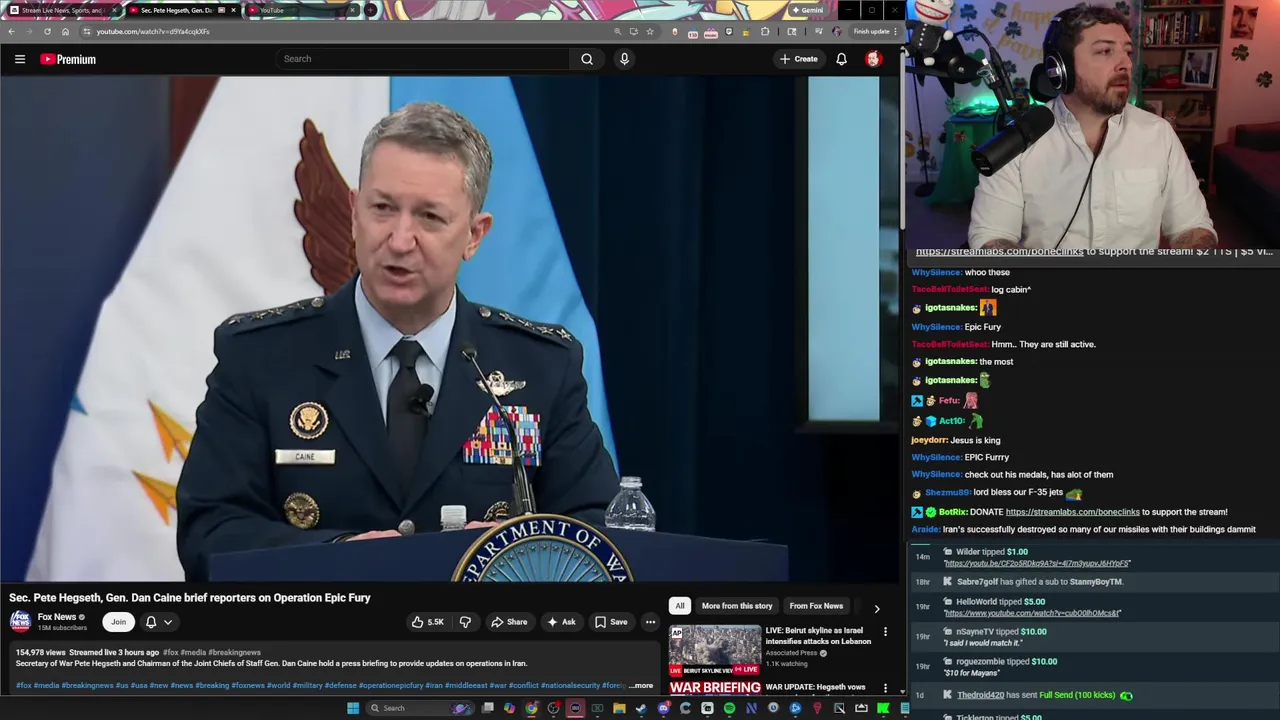
Task: Pause the video by clicking the player
Action: (450, 328)
